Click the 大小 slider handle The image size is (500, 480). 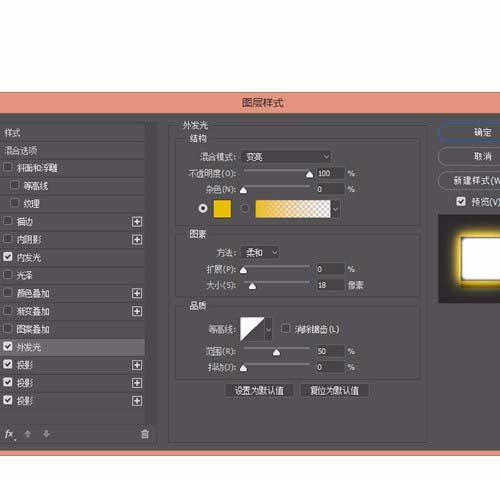253,286
